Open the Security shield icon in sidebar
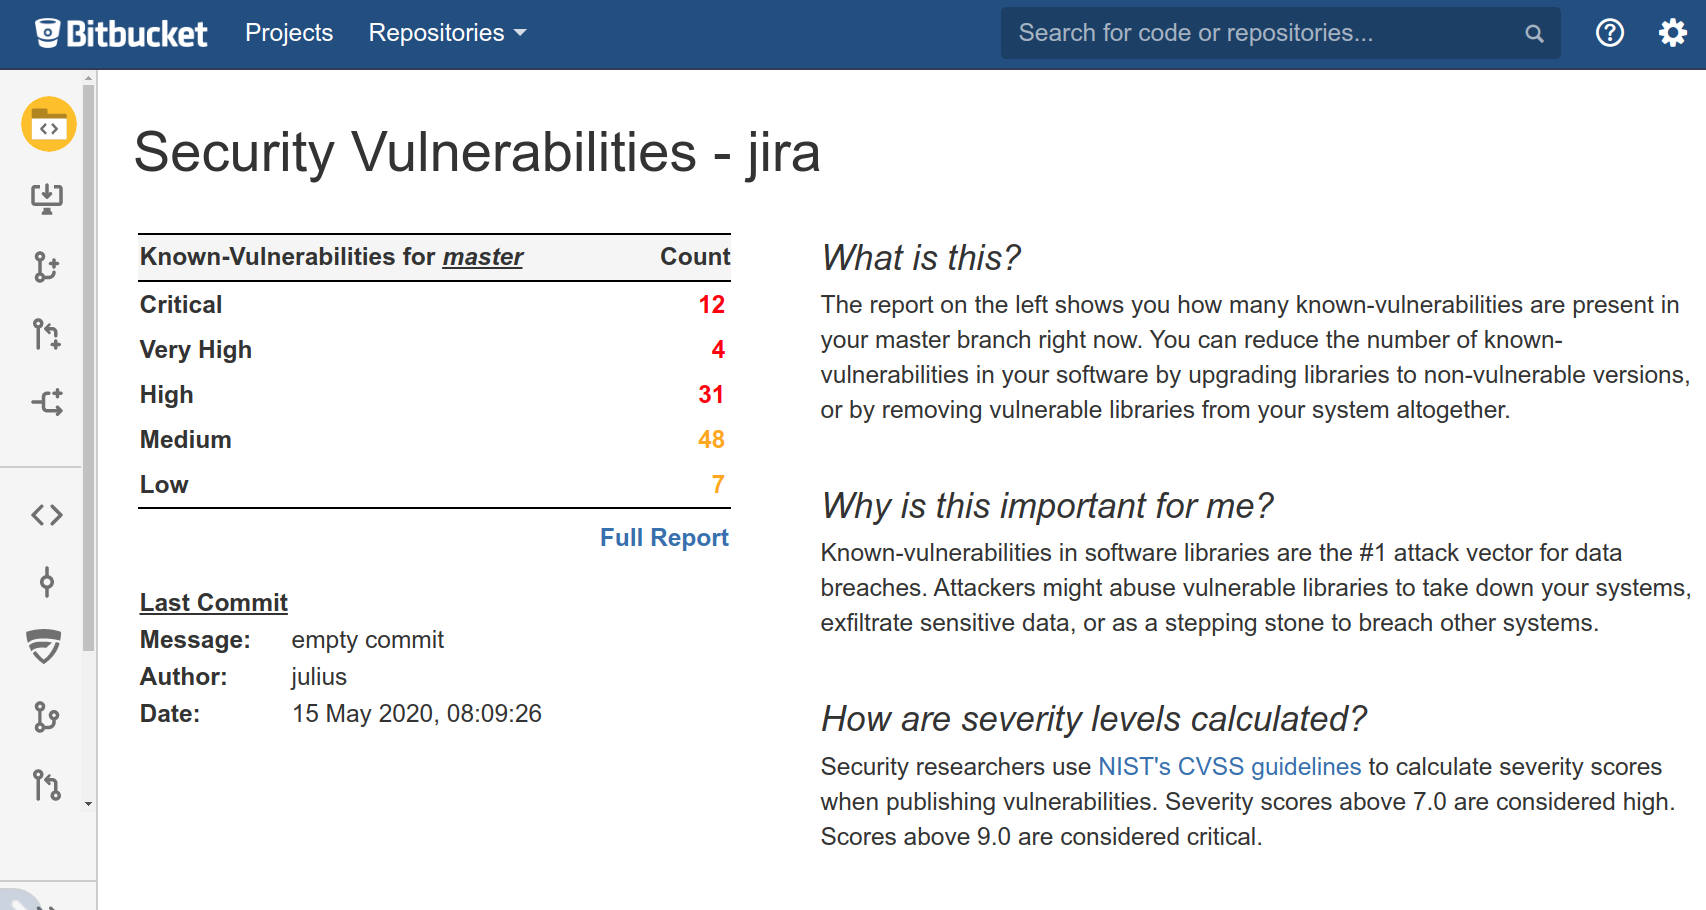The width and height of the screenshot is (1706, 910). pyautogui.click(x=44, y=647)
